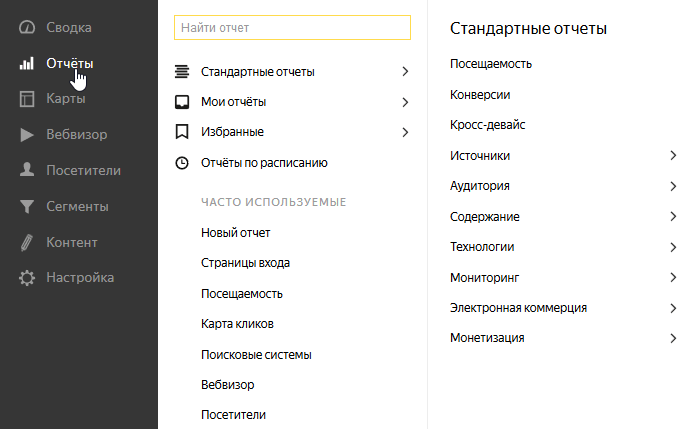The width and height of the screenshot is (692, 429).
Task: Click the Избранные bookmark icon
Action: tap(181, 132)
